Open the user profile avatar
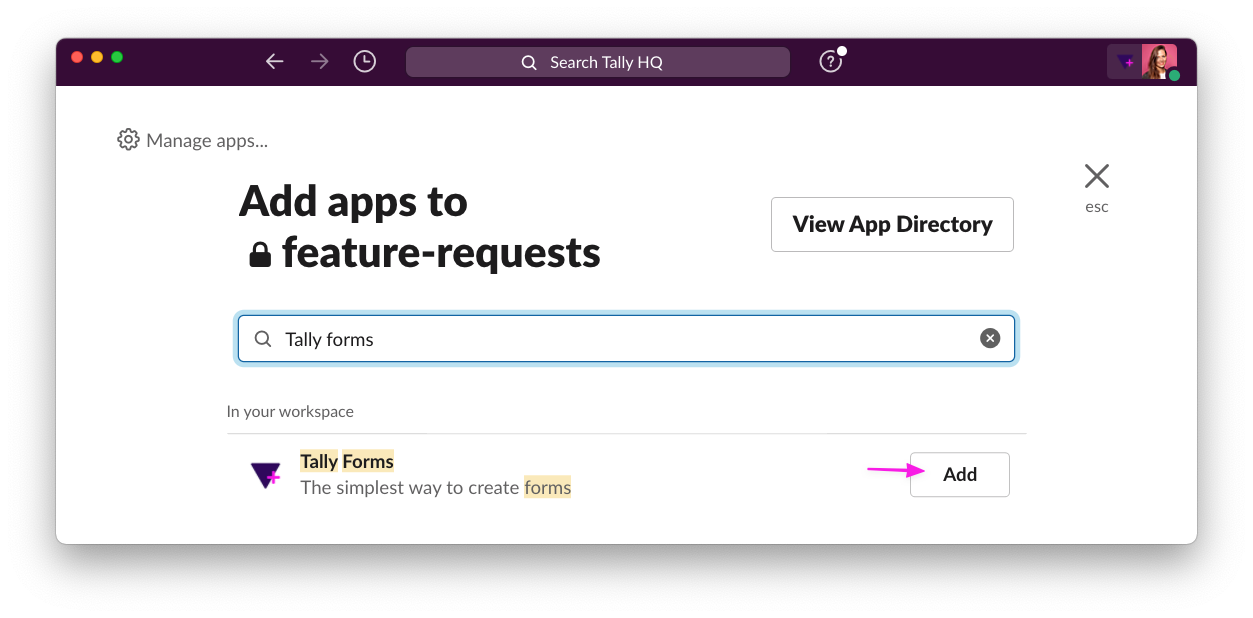Image resolution: width=1253 pixels, height=618 pixels. tap(1159, 62)
